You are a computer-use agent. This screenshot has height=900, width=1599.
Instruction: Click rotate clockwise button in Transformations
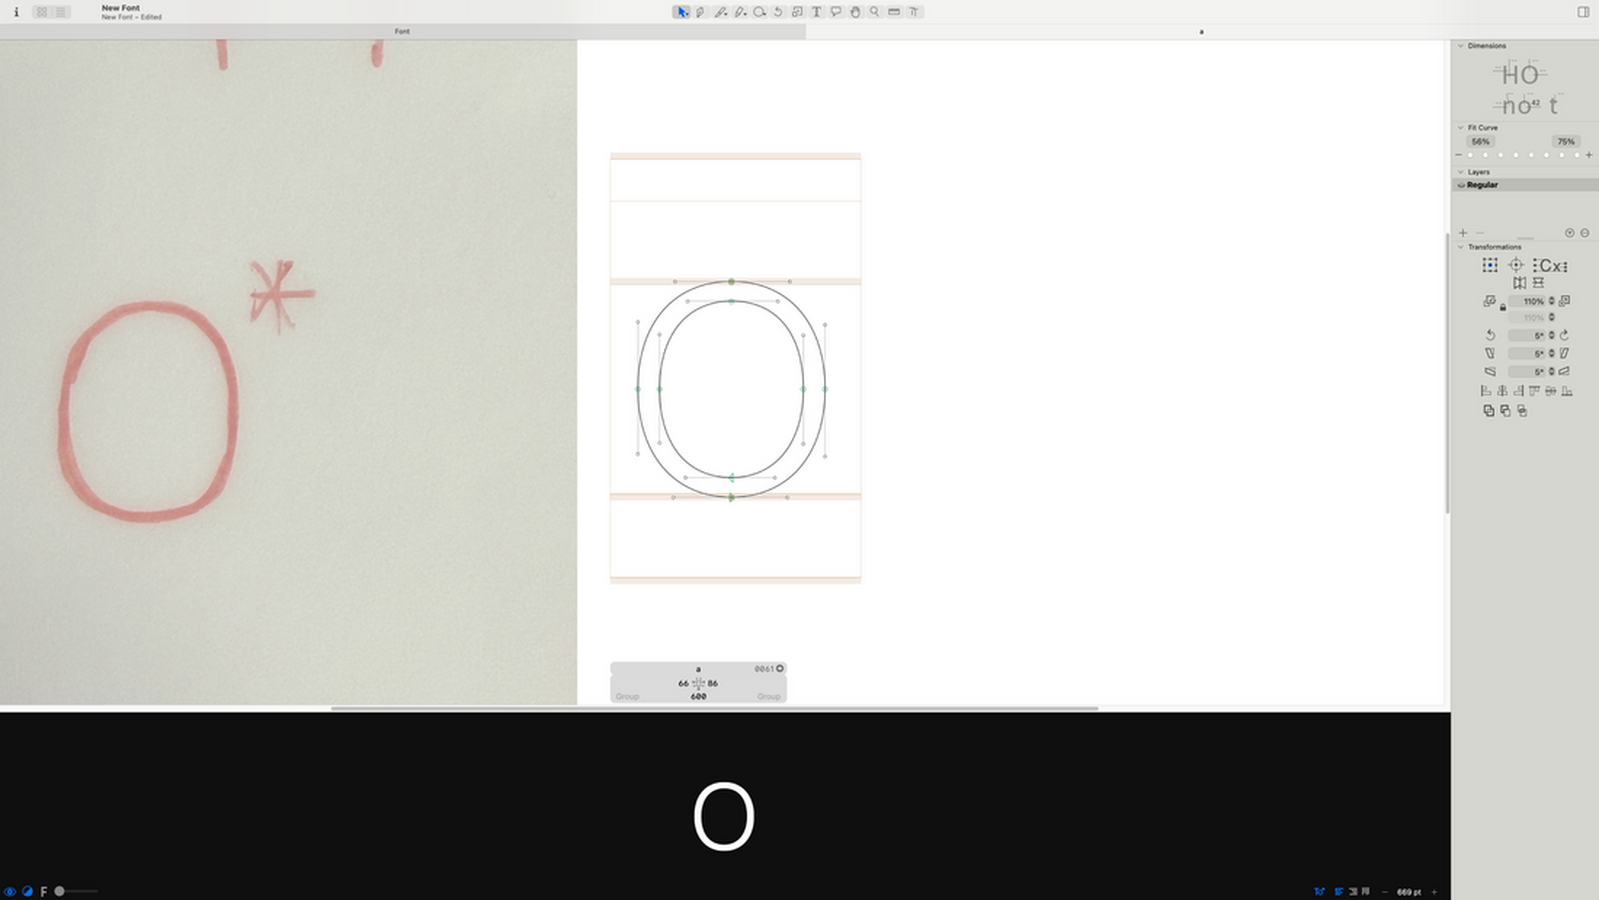[x=1564, y=335]
